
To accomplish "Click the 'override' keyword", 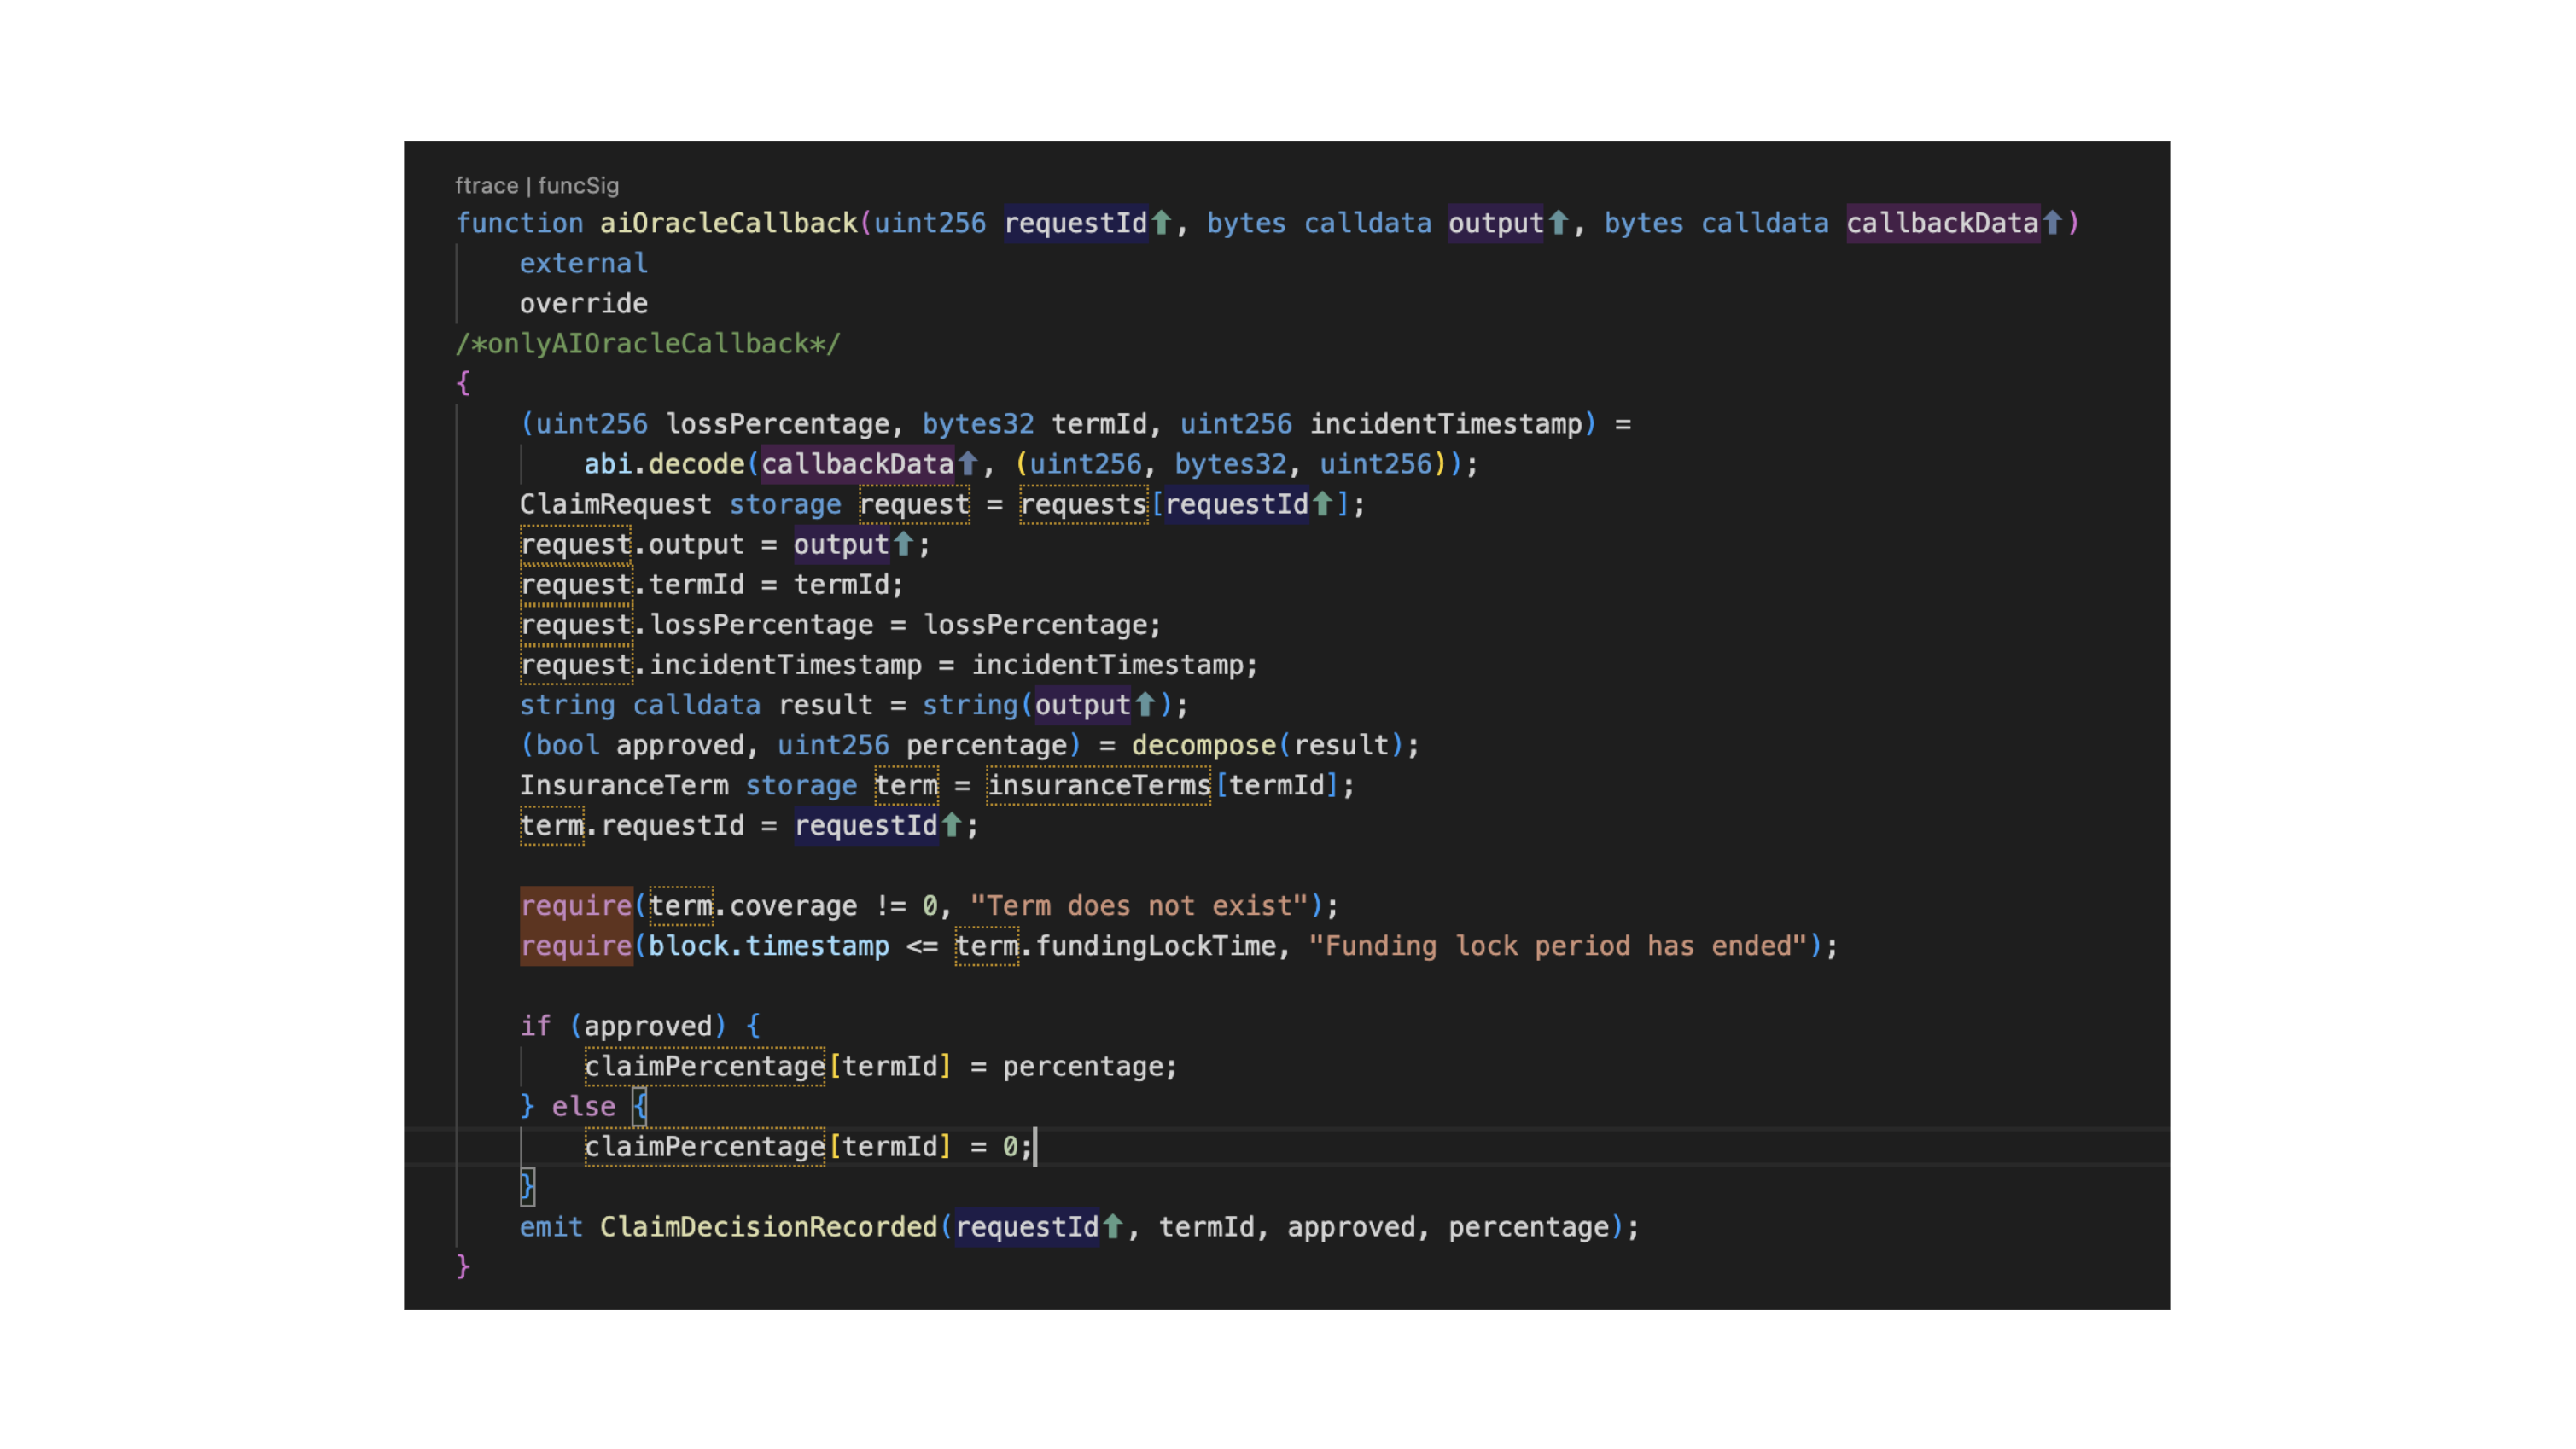I will tap(583, 303).
